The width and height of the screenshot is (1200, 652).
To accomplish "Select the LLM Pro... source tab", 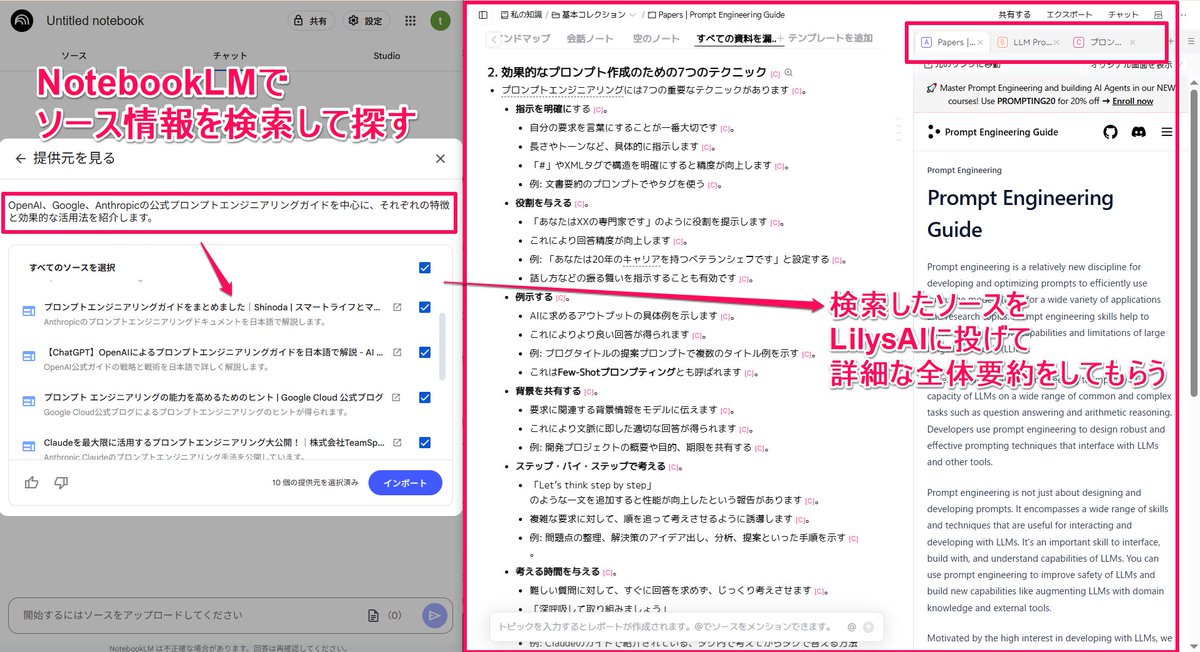I will pos(1027,42).
